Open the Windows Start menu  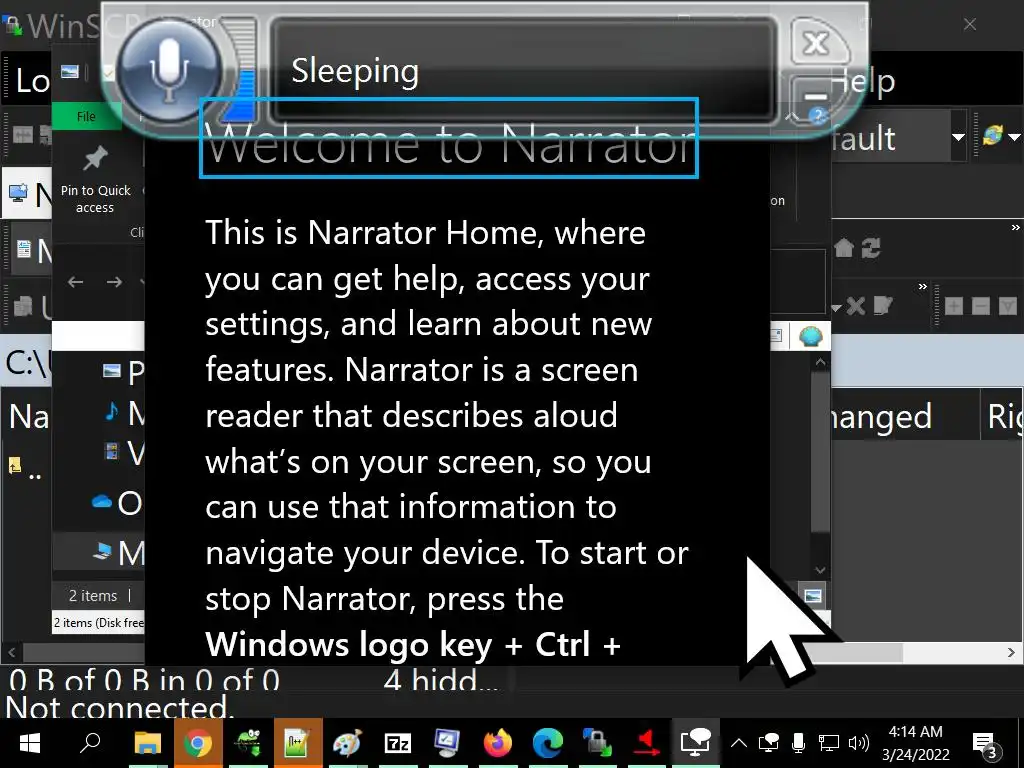click(x=29, y=743)
